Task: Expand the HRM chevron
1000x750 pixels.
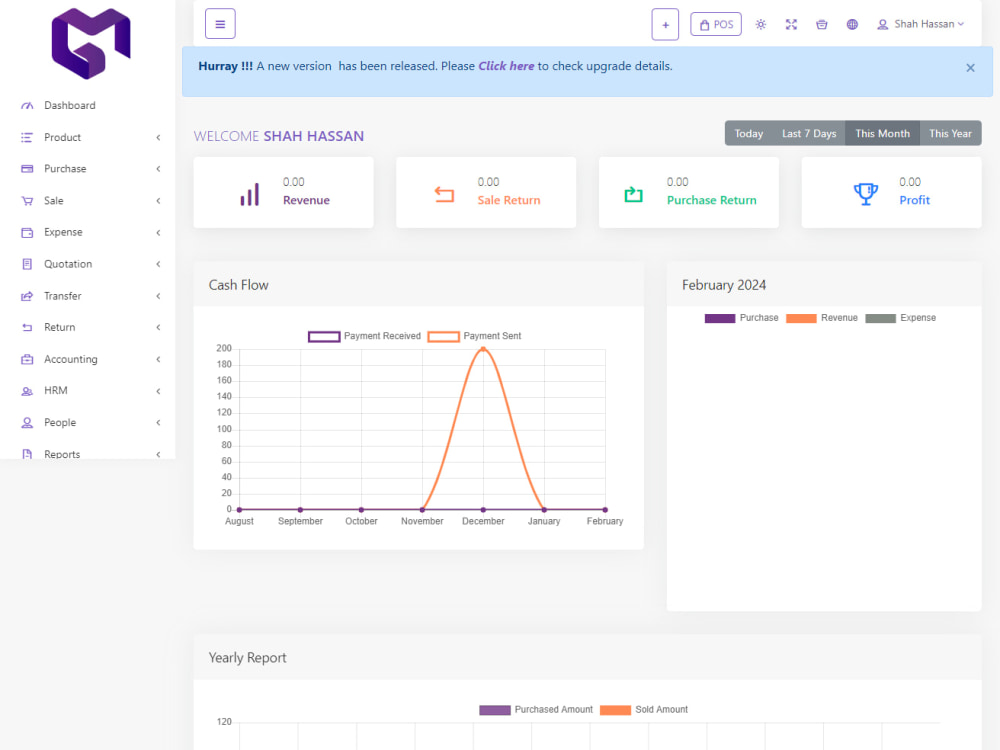Action: coord(158,391)
